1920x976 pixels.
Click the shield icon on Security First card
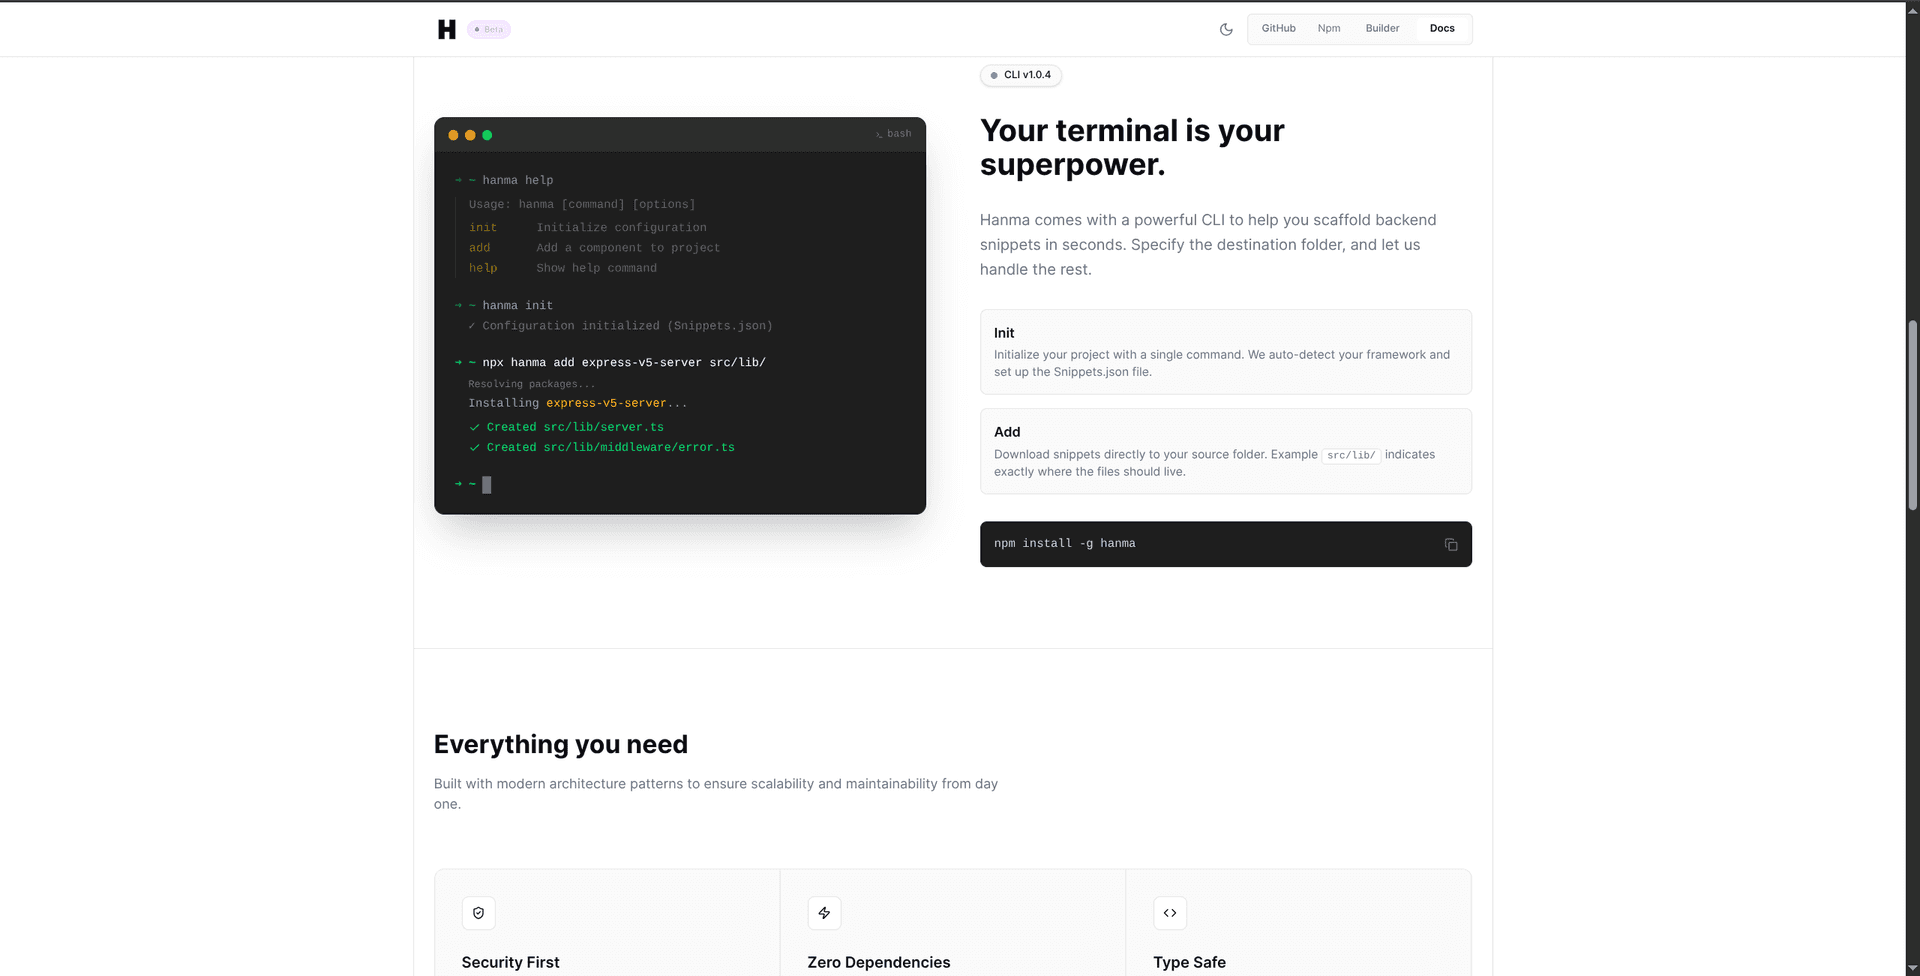click(478, 913)
